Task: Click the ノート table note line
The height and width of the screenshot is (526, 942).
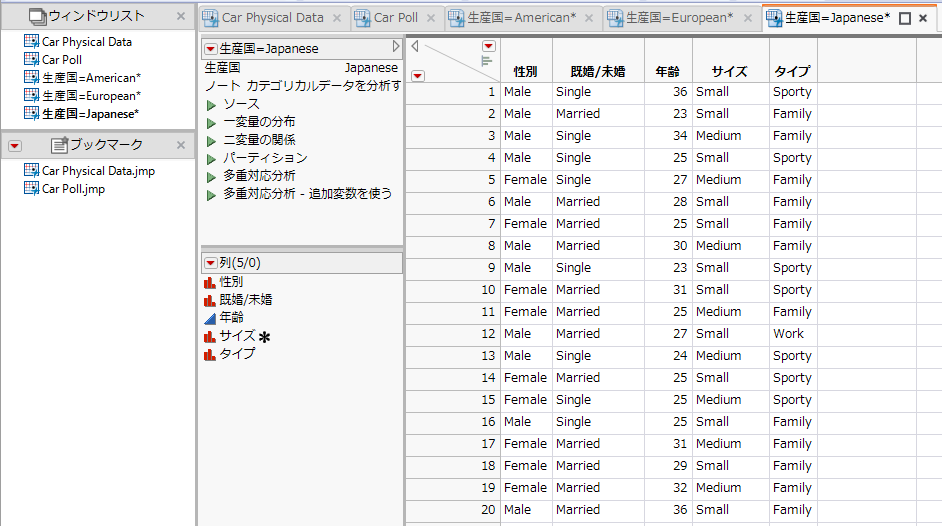Action: [302, 86]
